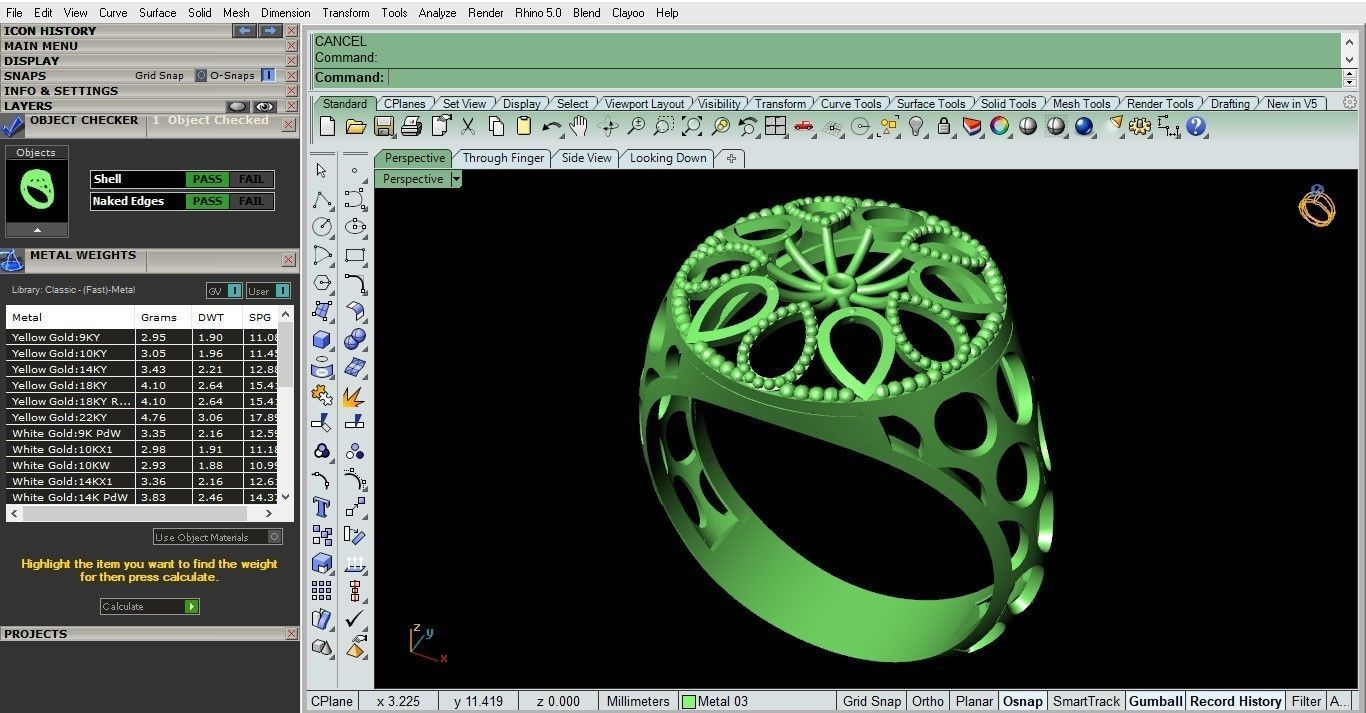The image size is (1366, 713).
Task: Click the Fillet curves tool
Action: [354, 283]
